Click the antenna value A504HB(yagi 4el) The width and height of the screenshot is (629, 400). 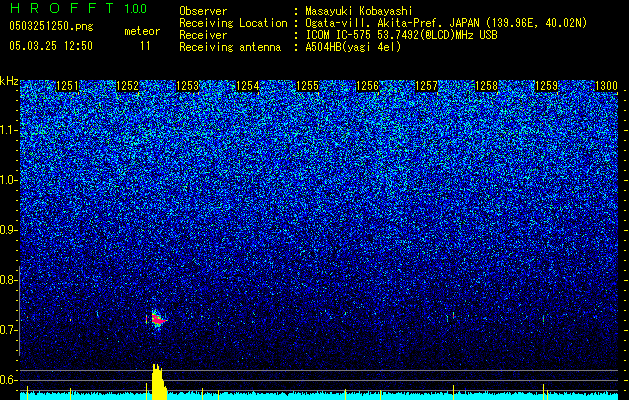(x=353, y=47)
